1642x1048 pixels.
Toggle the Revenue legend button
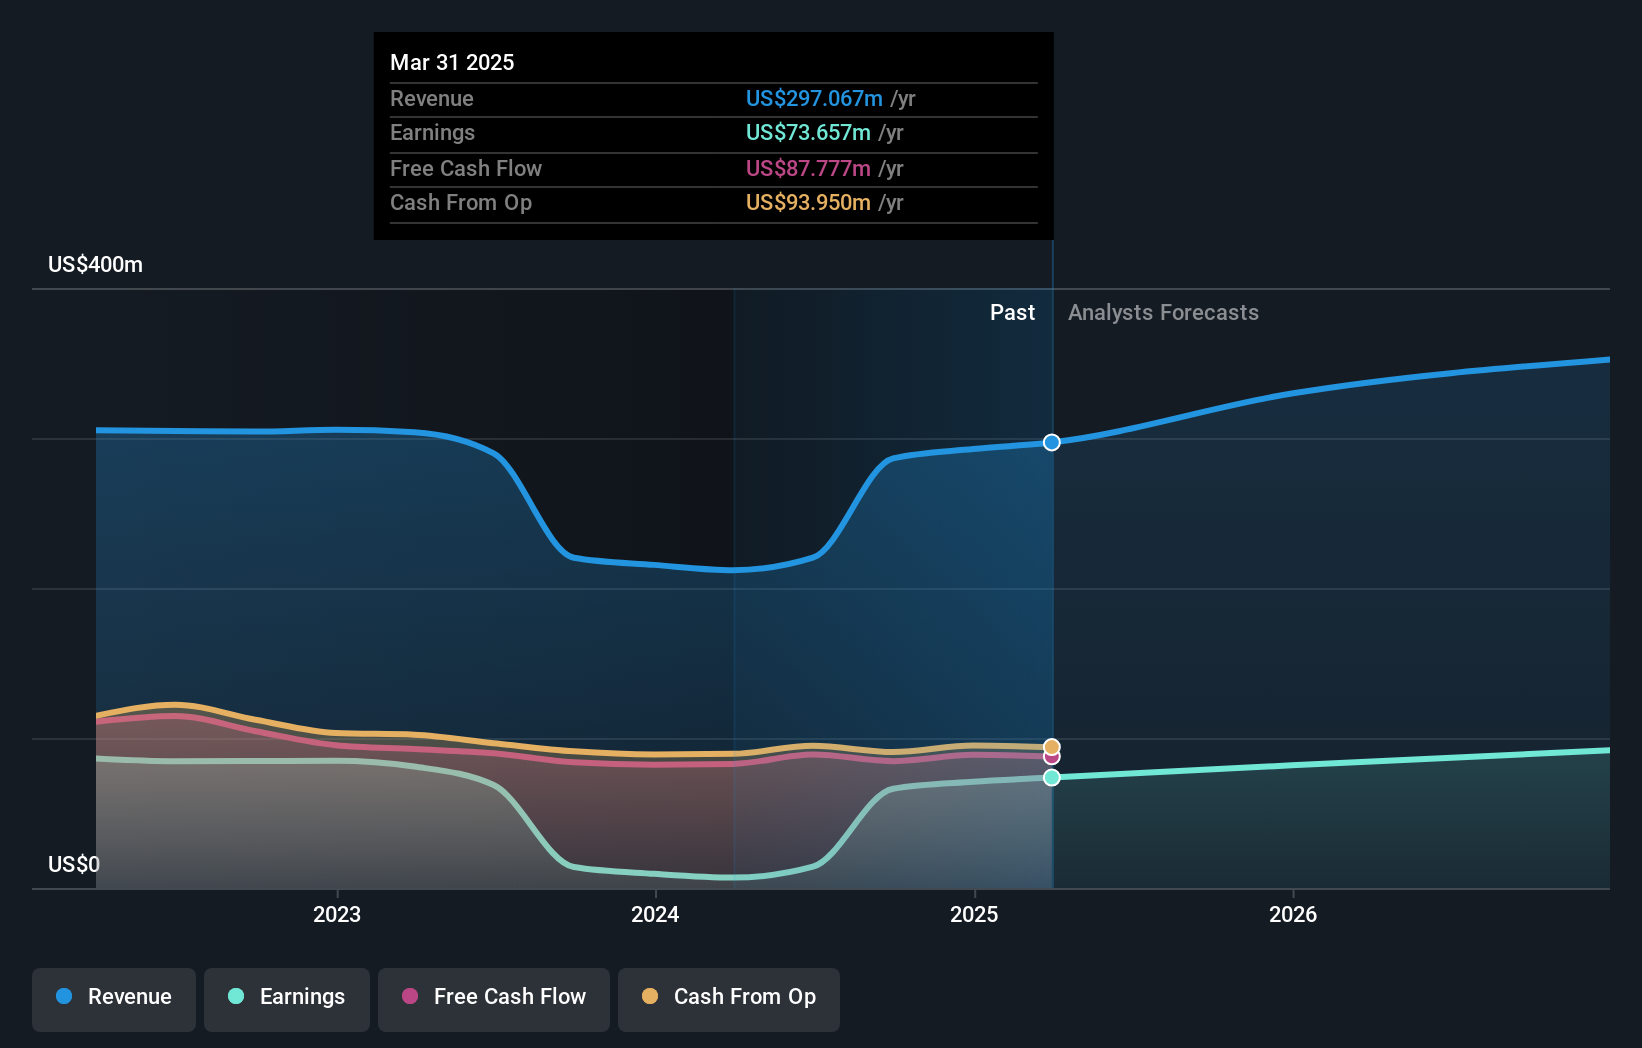(x=114, y=999)
